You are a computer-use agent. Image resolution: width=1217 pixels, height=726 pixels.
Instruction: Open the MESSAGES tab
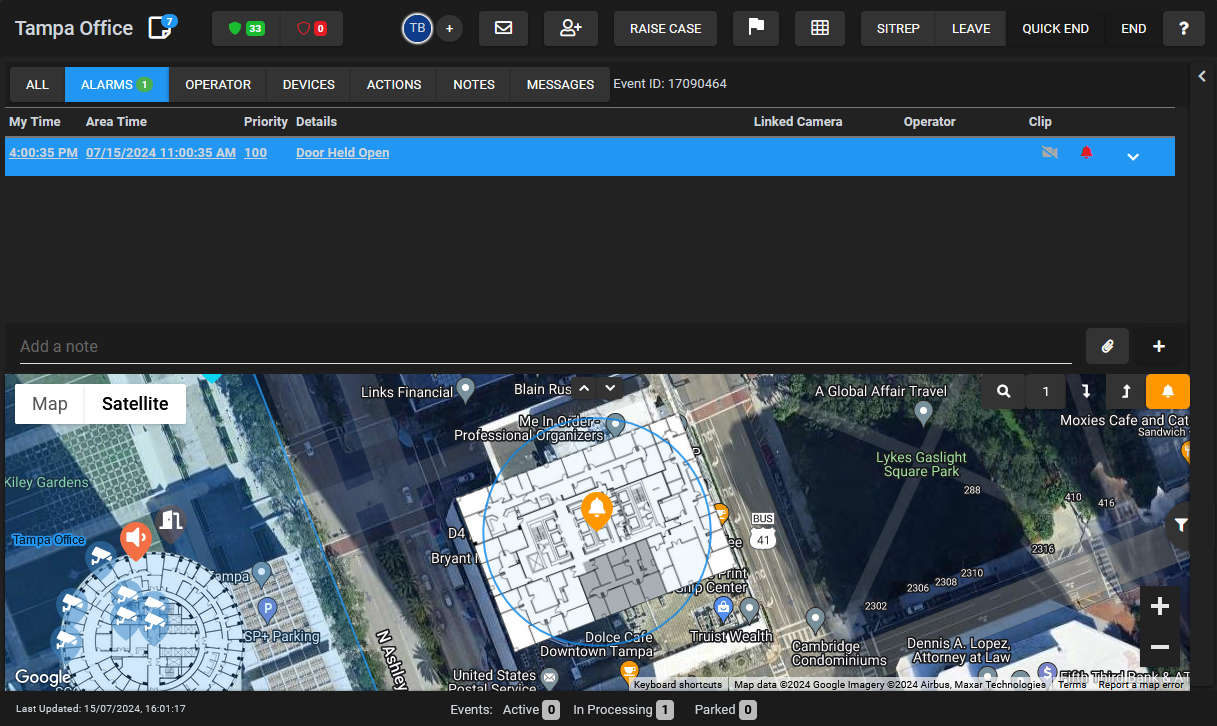coord(560,85)
